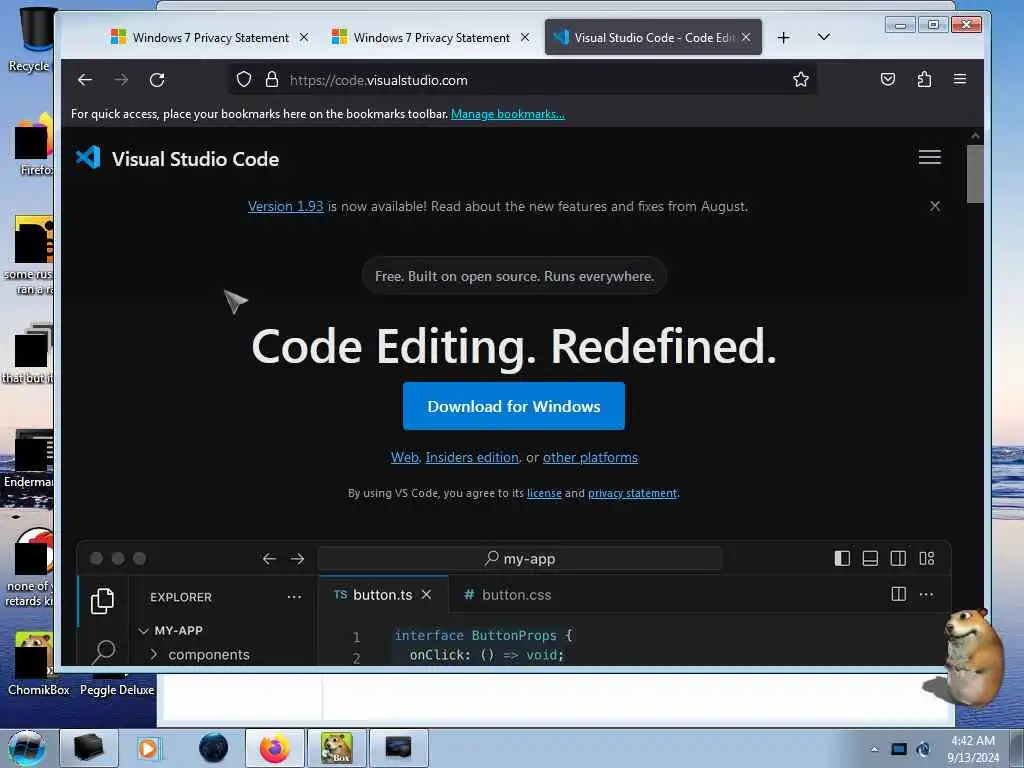1024x768 pixels.
Task: Open the Manage bookmarks link
Action: (x=507, y=114)
